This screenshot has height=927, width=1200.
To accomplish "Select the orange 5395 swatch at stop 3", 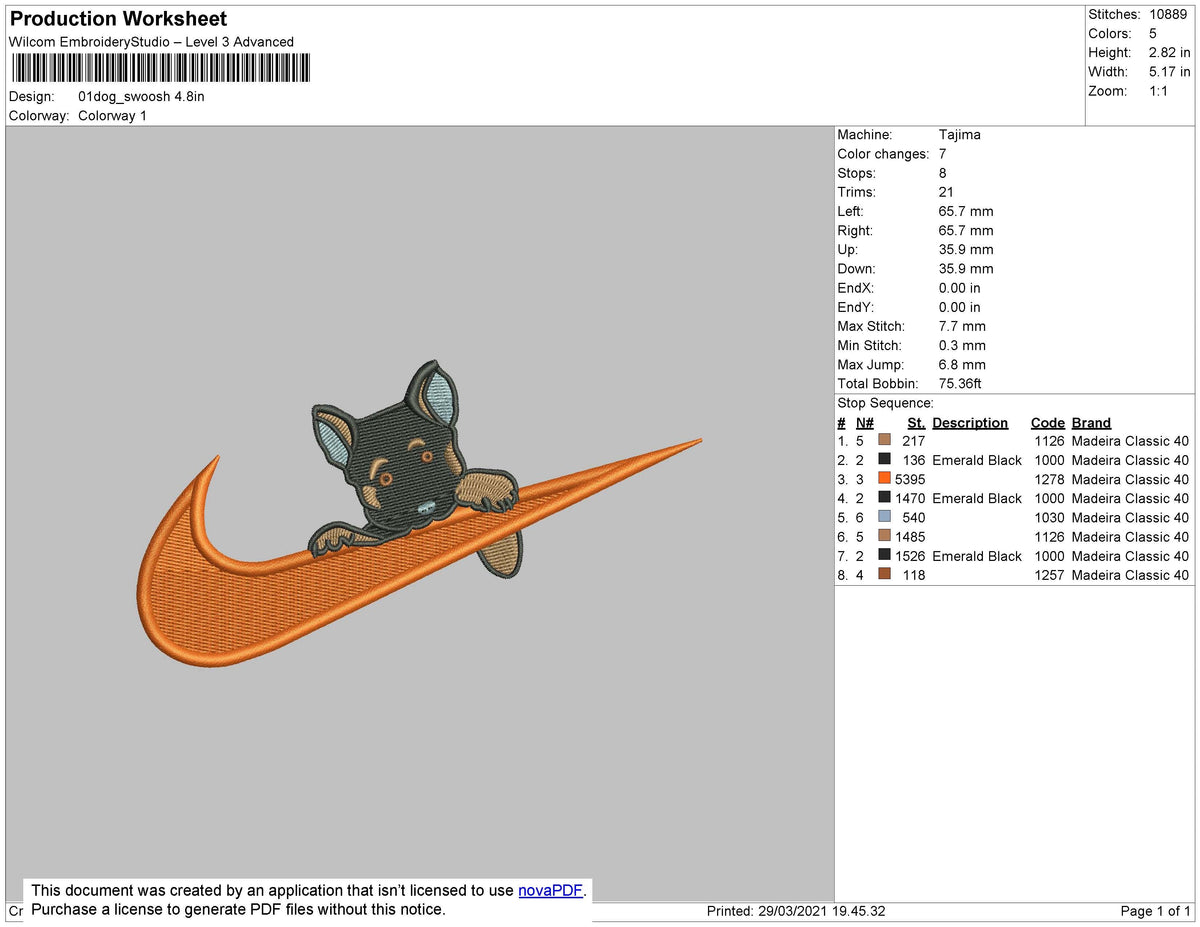I will click(884, 479).
